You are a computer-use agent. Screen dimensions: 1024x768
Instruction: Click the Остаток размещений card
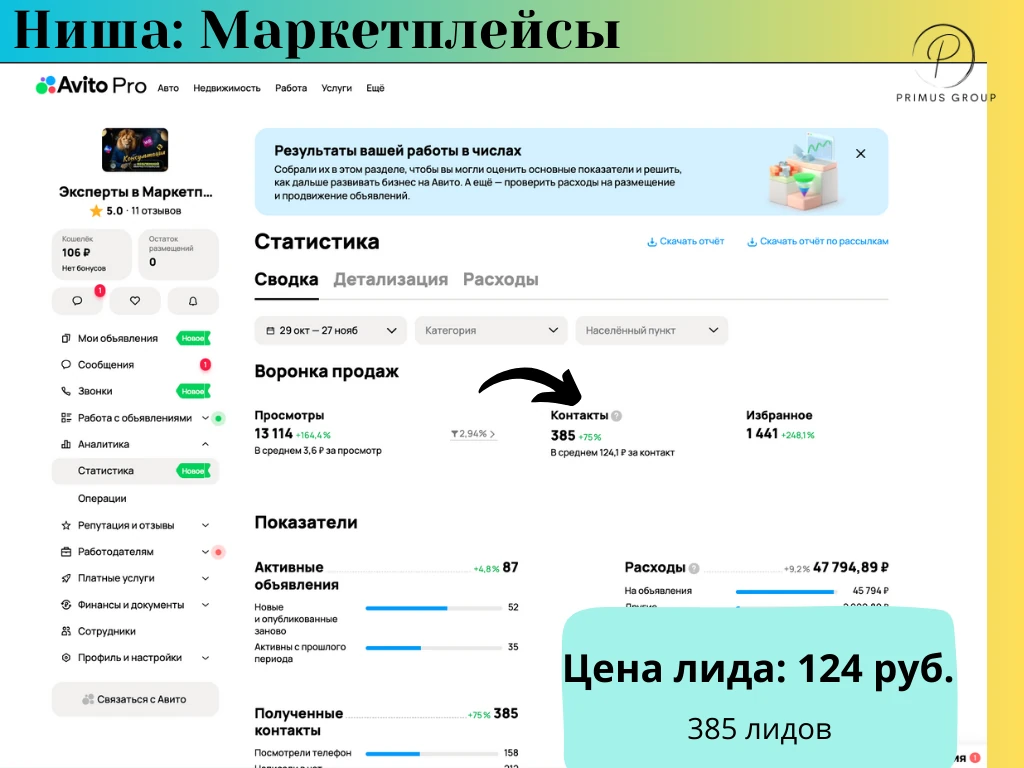click(178, 254)
